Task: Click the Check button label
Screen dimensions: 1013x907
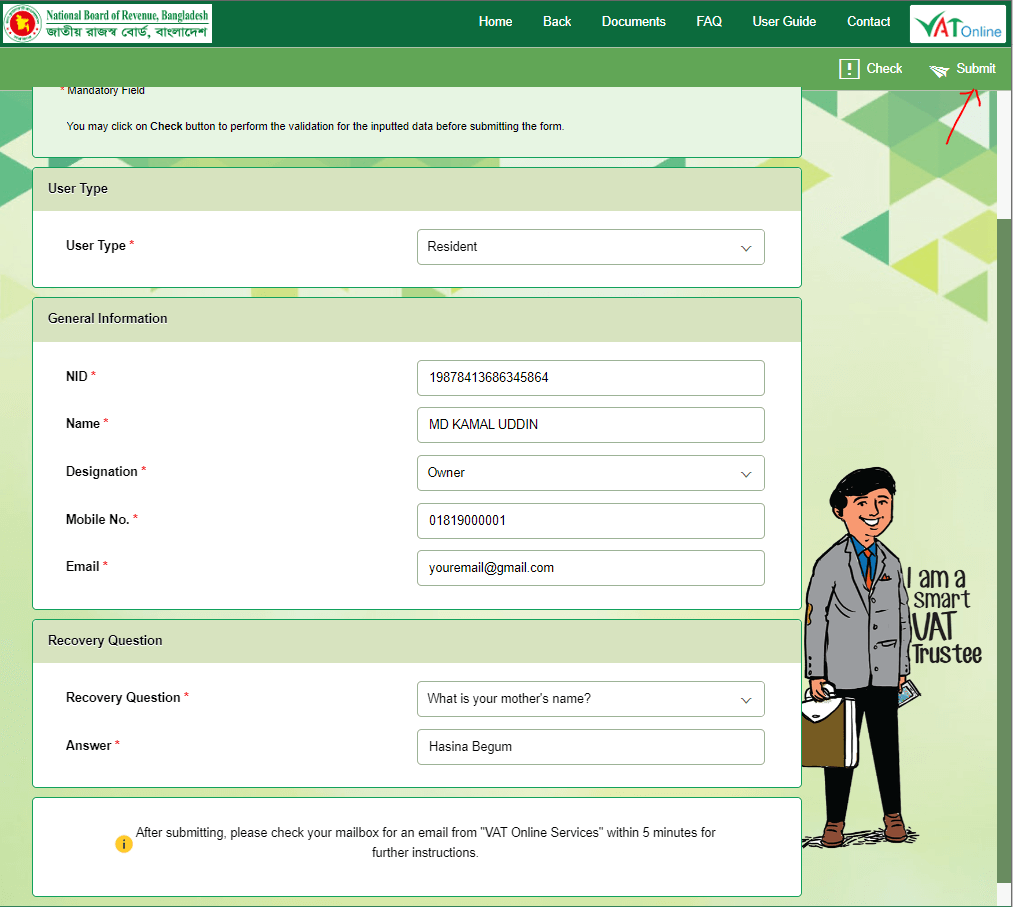Action: click(x=884, y=68)
